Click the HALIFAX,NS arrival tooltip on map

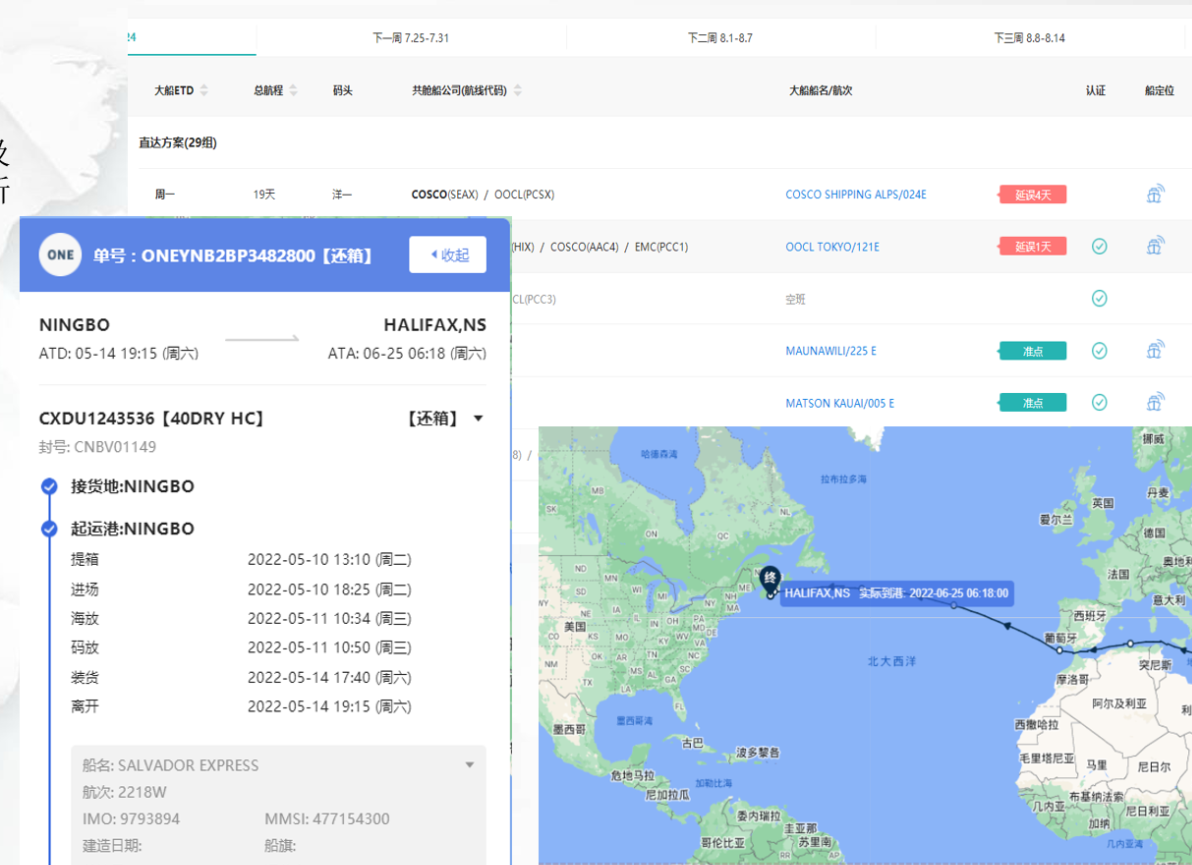click(895, 593)
